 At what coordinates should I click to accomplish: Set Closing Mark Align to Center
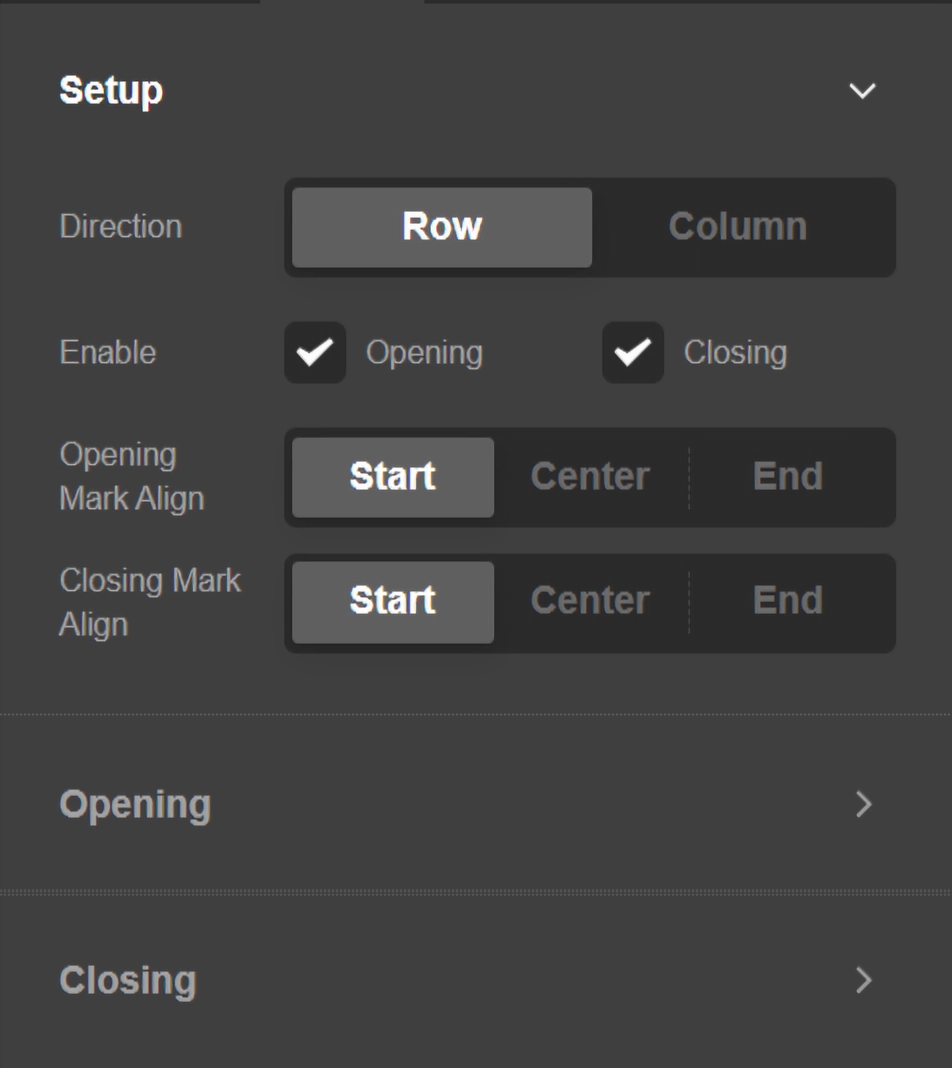589,601
